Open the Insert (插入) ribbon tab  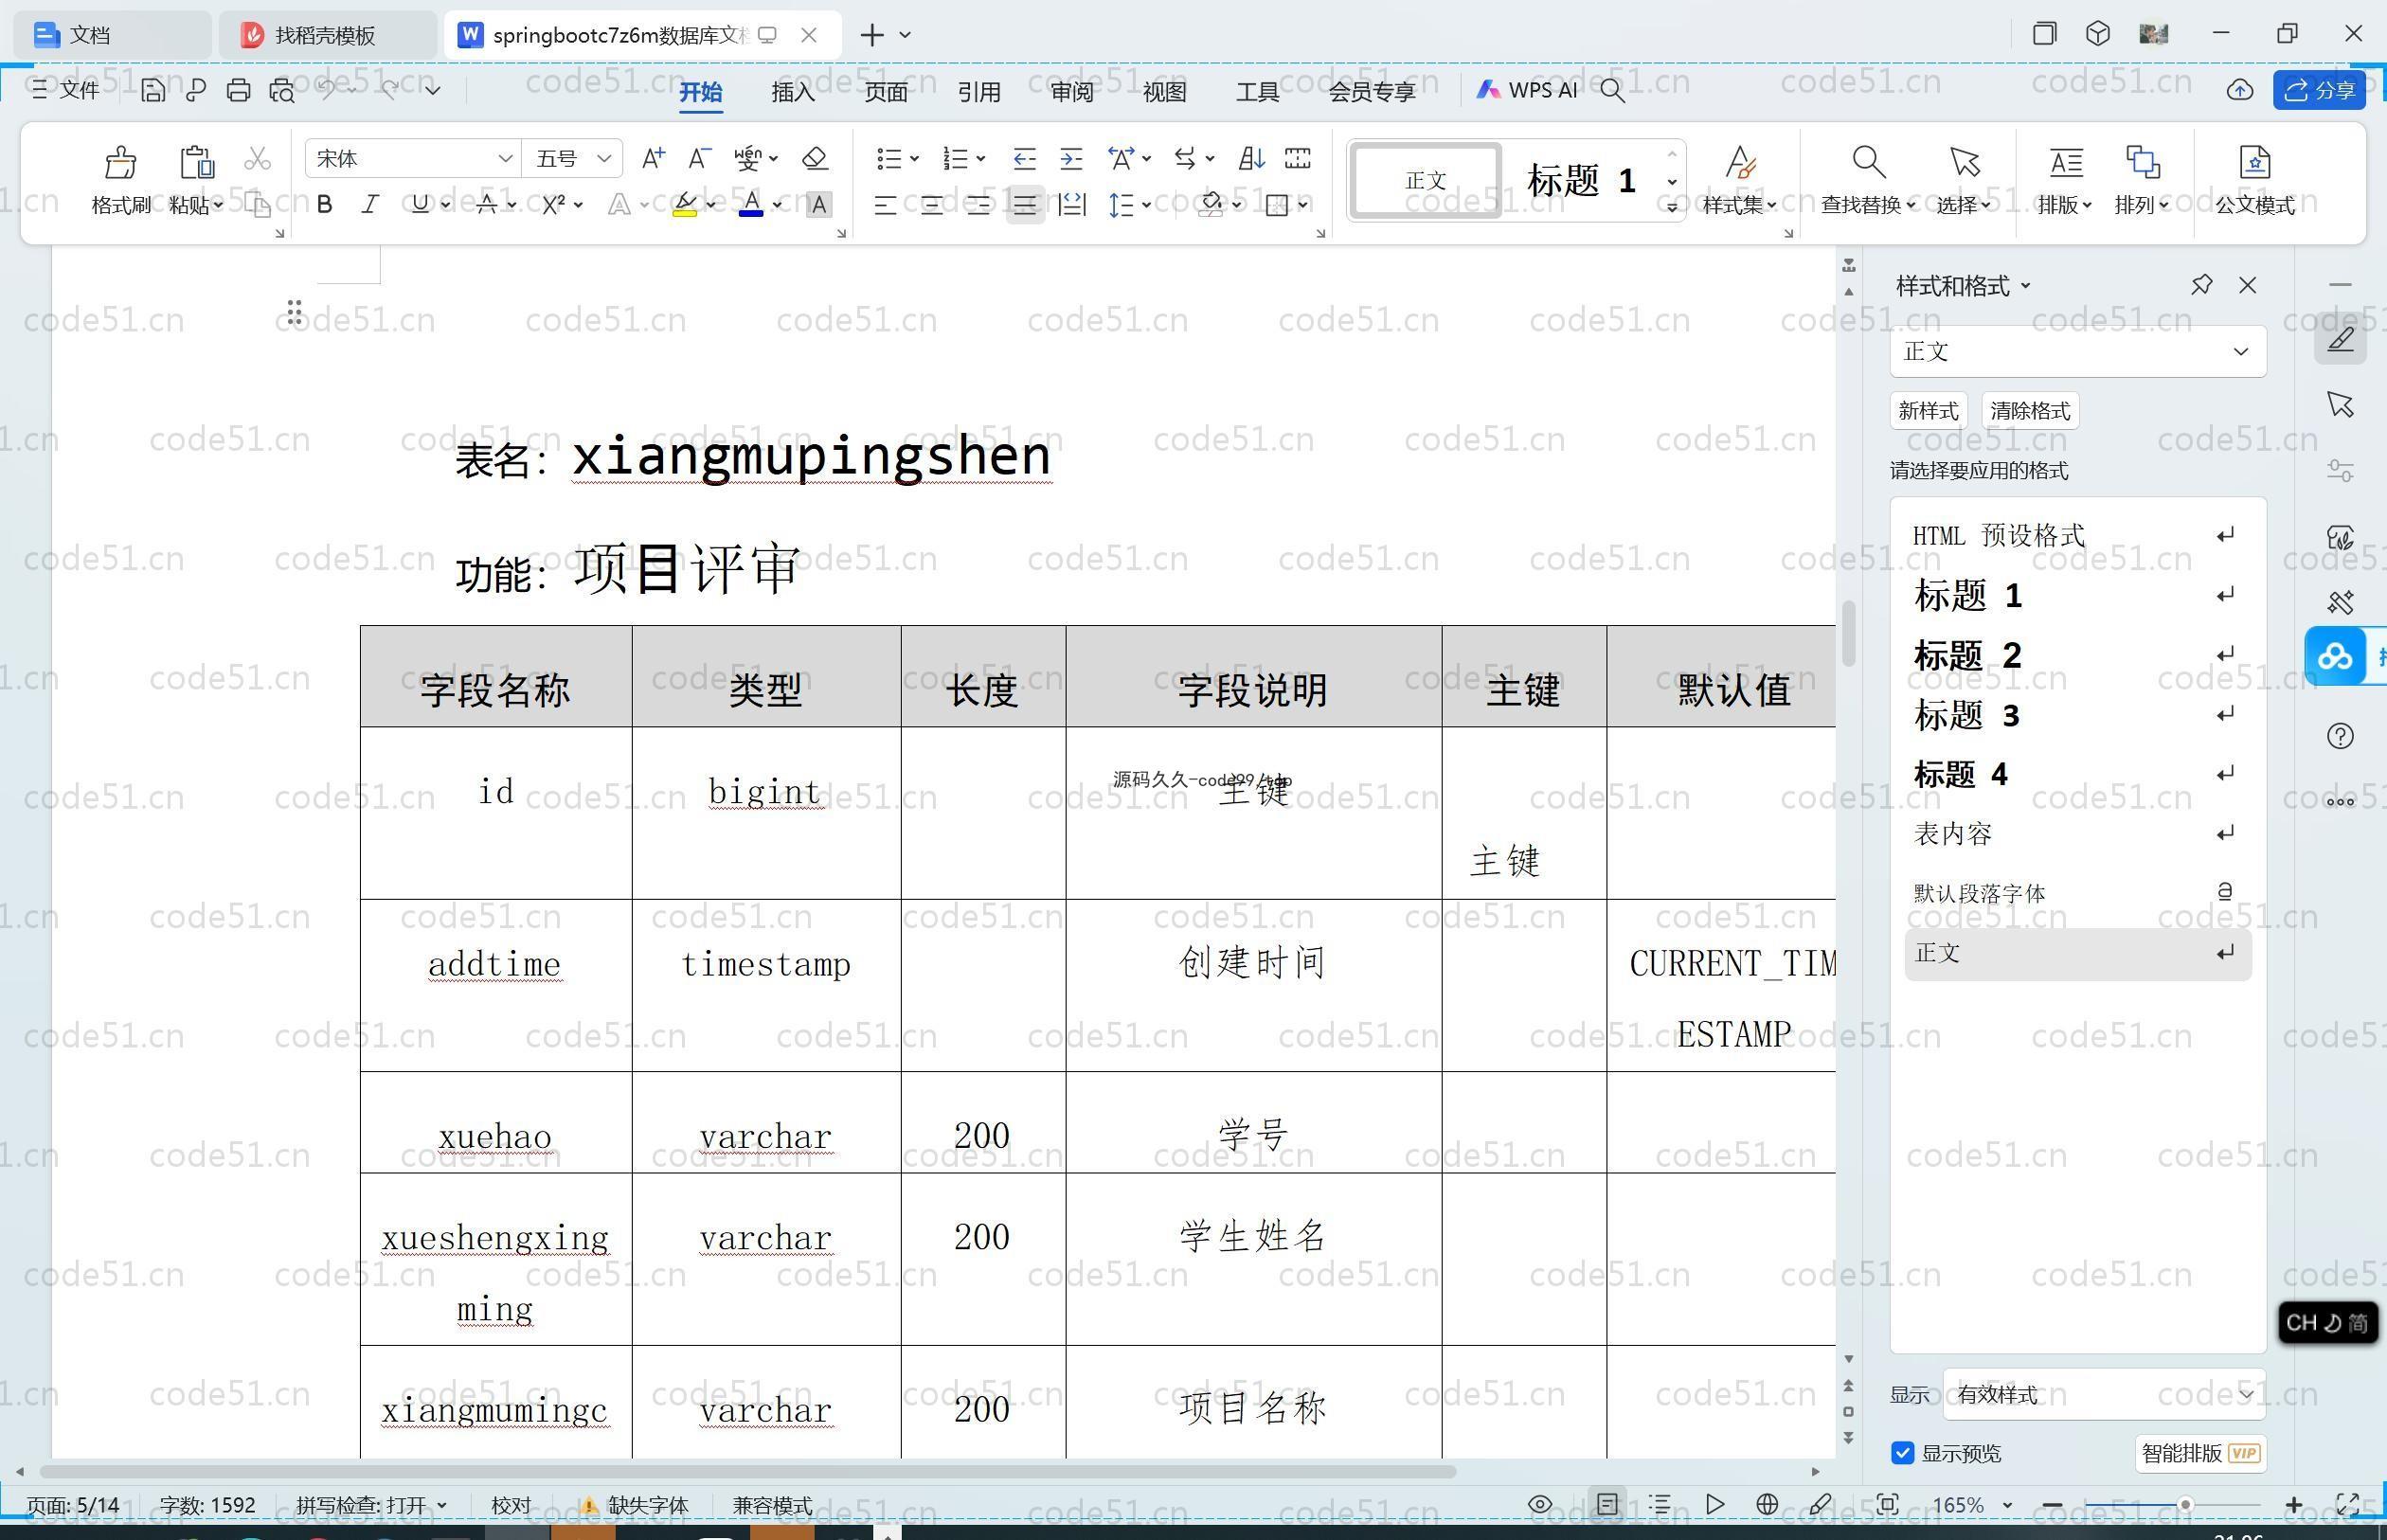(x=793, y=91)
